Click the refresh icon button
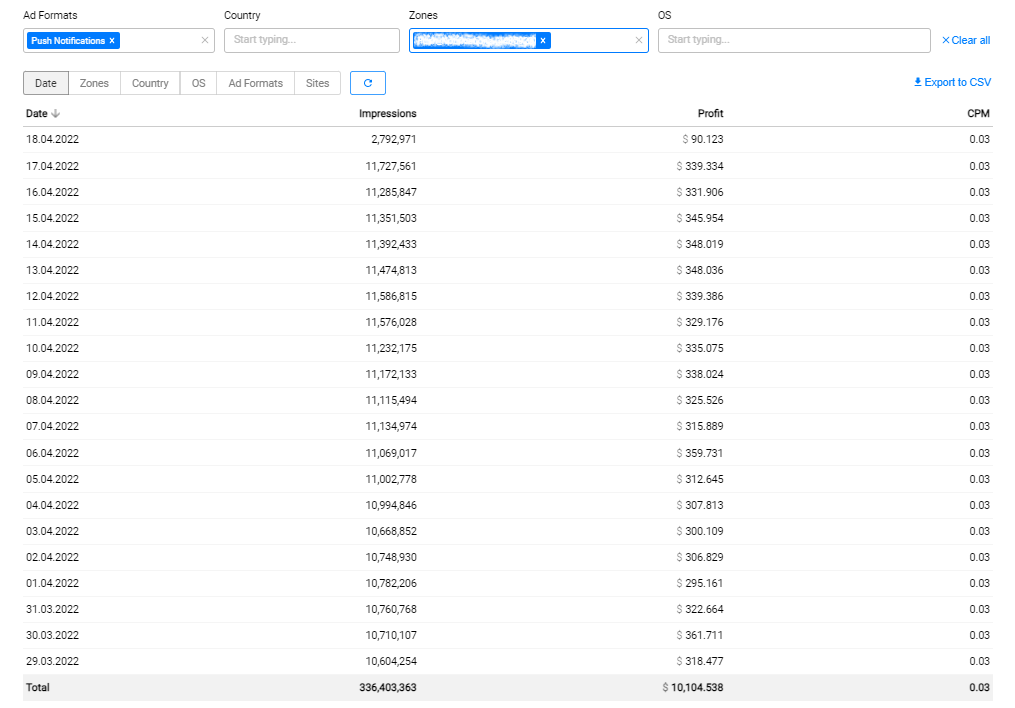This screenshot has height=708, width=1015. [x=367, y=83]
